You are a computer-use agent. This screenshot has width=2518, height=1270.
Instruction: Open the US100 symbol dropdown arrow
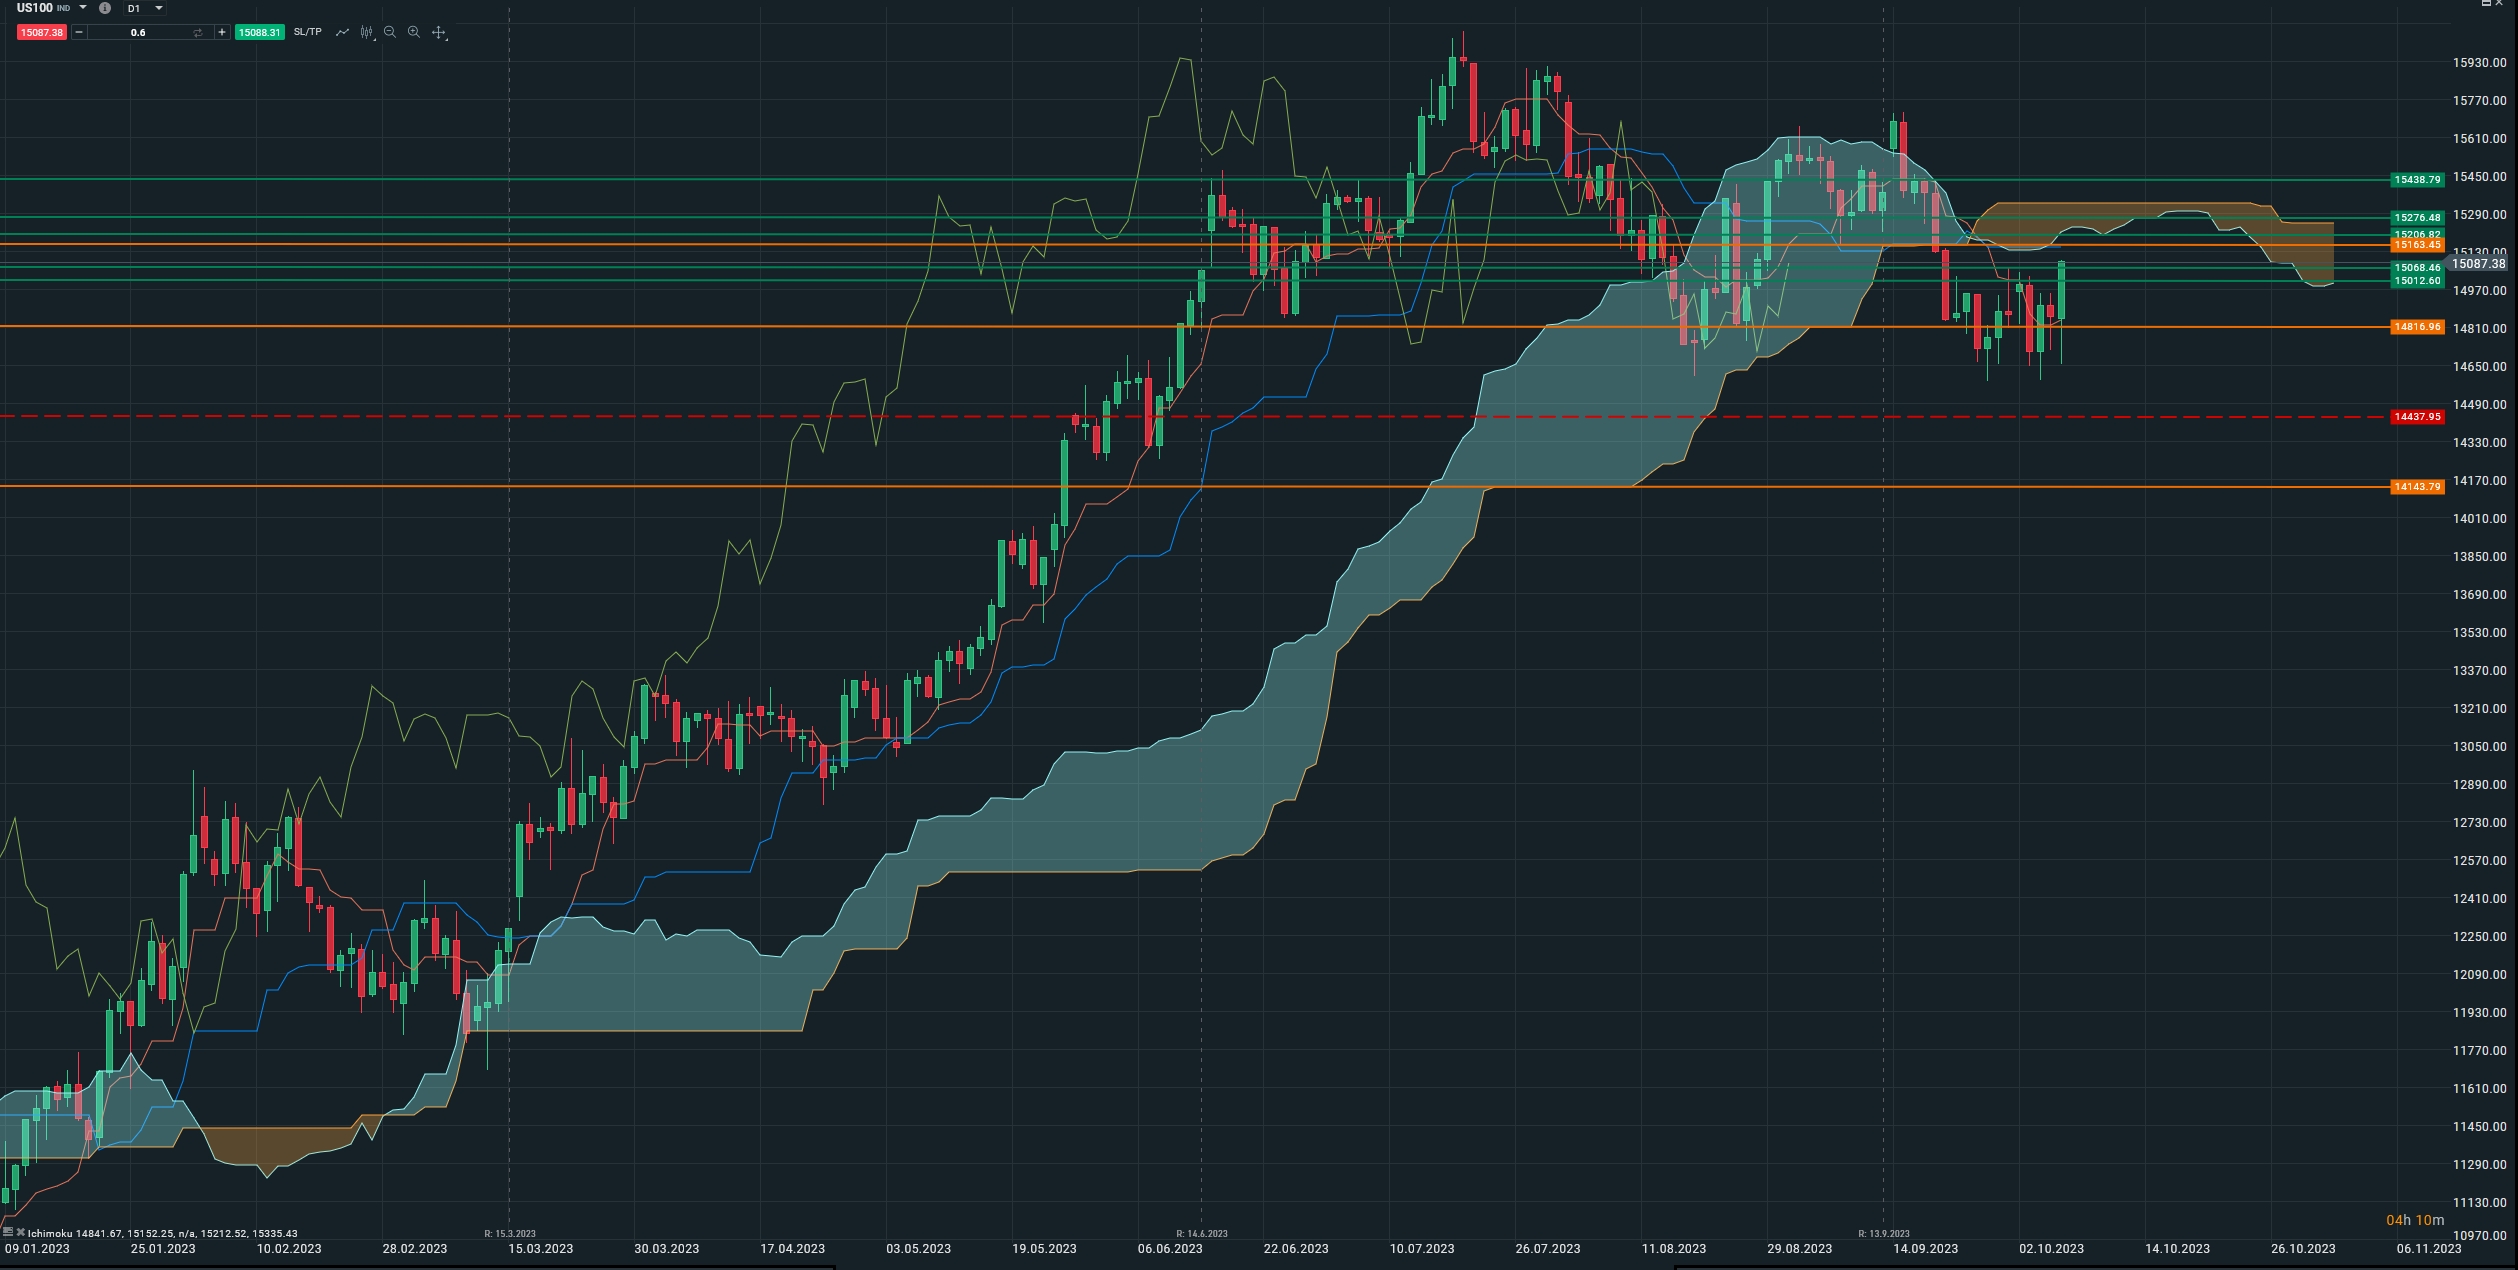click(x=83, y=8)
